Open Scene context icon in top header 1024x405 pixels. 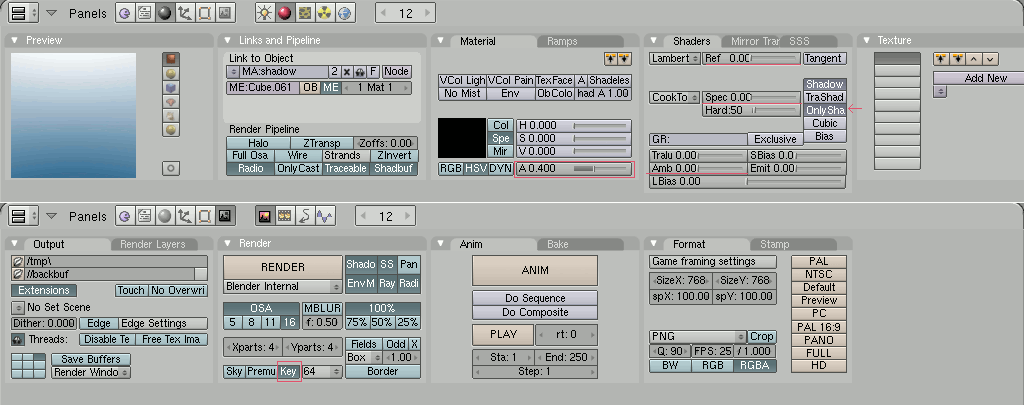225,13
